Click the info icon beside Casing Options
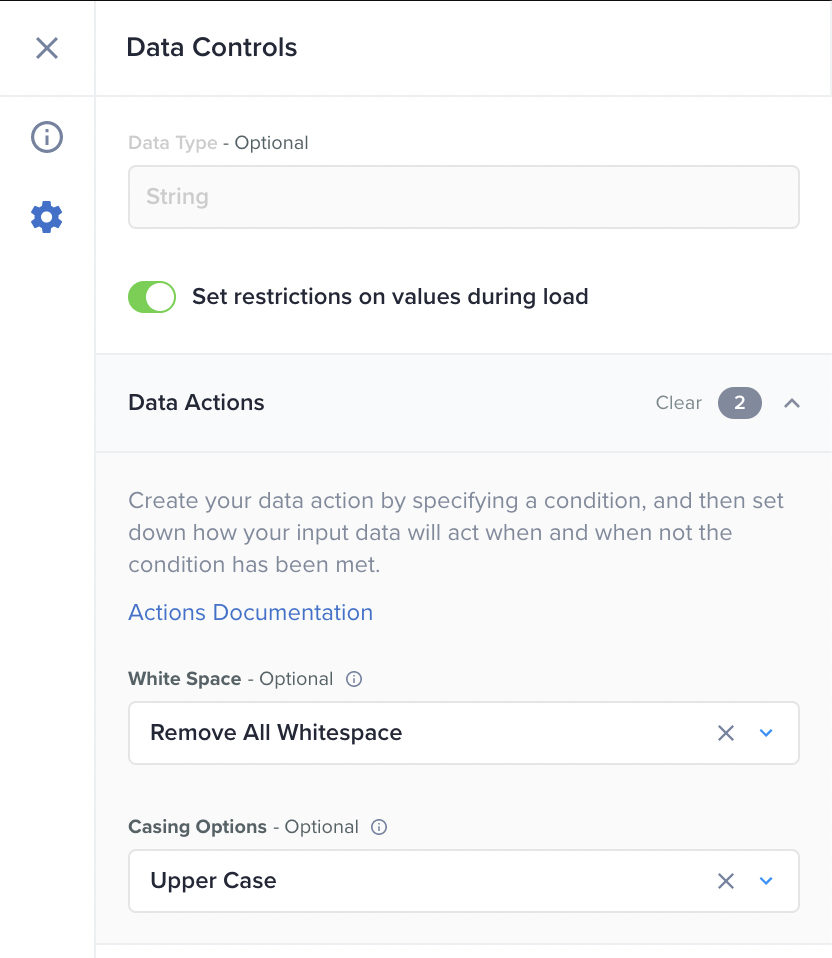The height and width of the screenshot is (958, 832). pos(379,827)
